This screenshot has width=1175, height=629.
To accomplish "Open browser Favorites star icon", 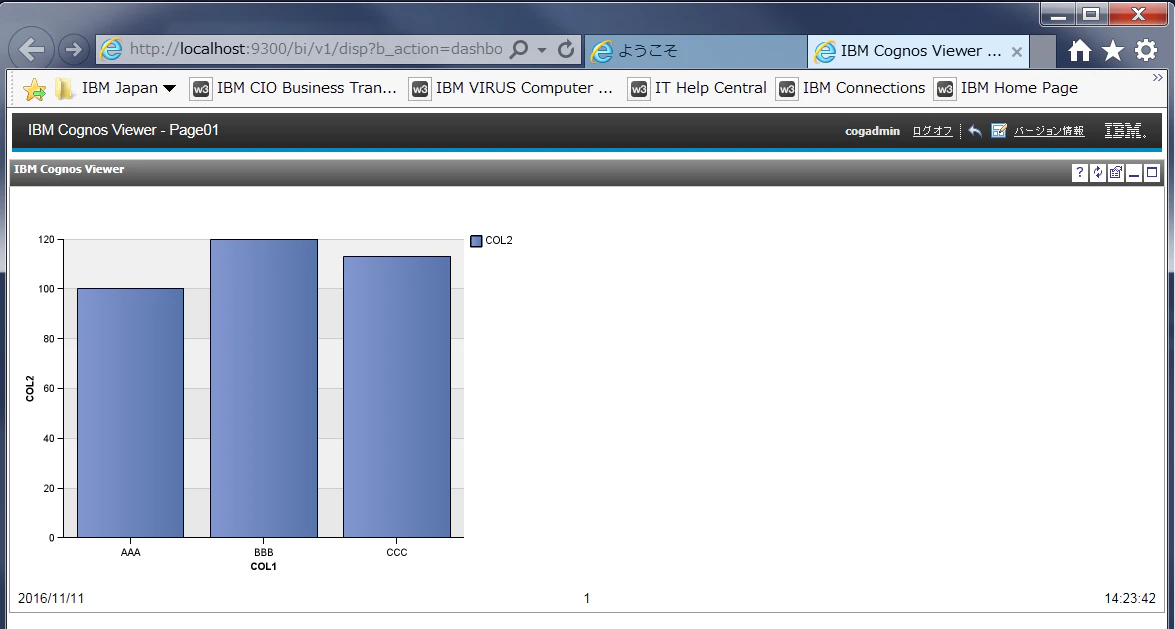I will (1114, 50).
